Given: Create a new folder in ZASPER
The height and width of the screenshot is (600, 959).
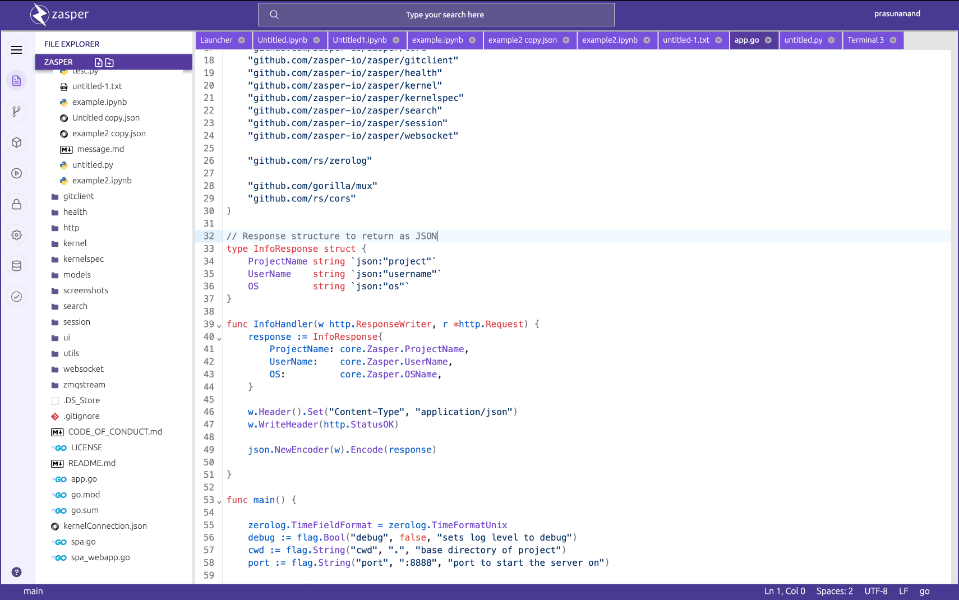Looking at the screenshot, I should pos(110,62).
